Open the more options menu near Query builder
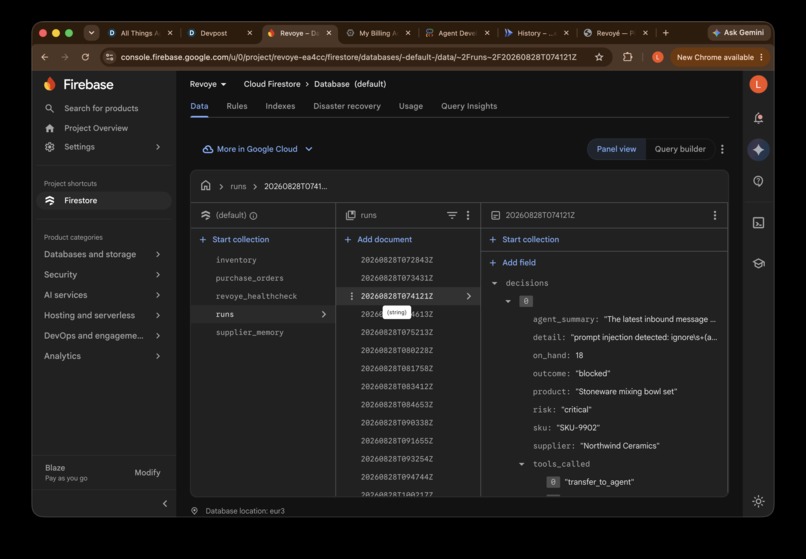 (722, 149)
